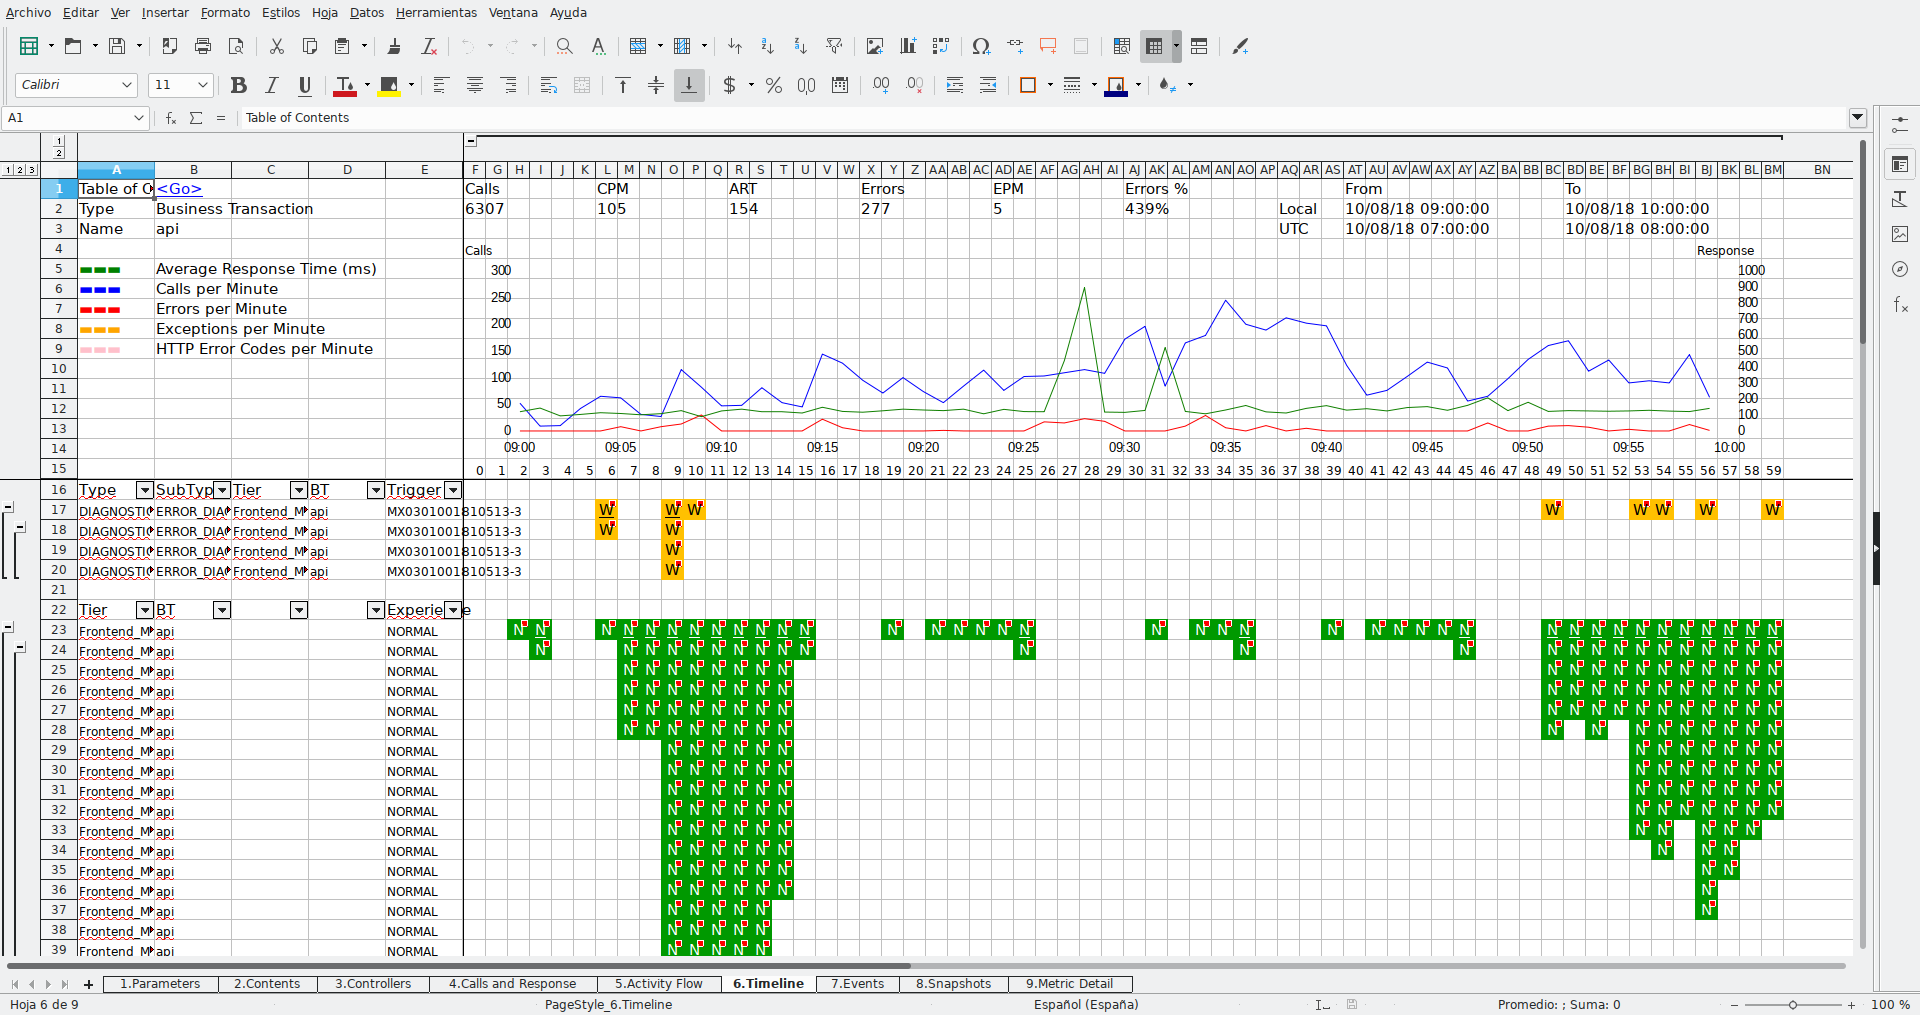Toggle Wrap Text

click(548, 85)
